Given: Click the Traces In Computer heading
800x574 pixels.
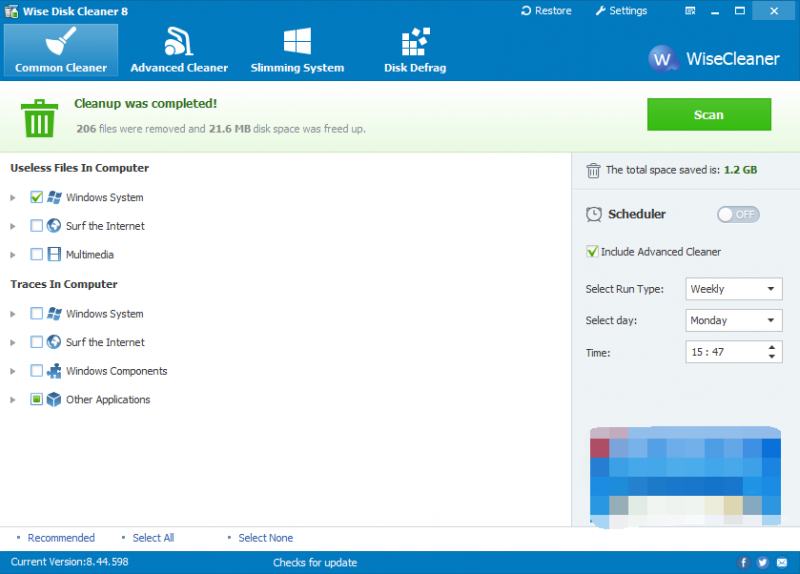Looking at the screenshot, I should pyautogui.click(x=64, y=284).
